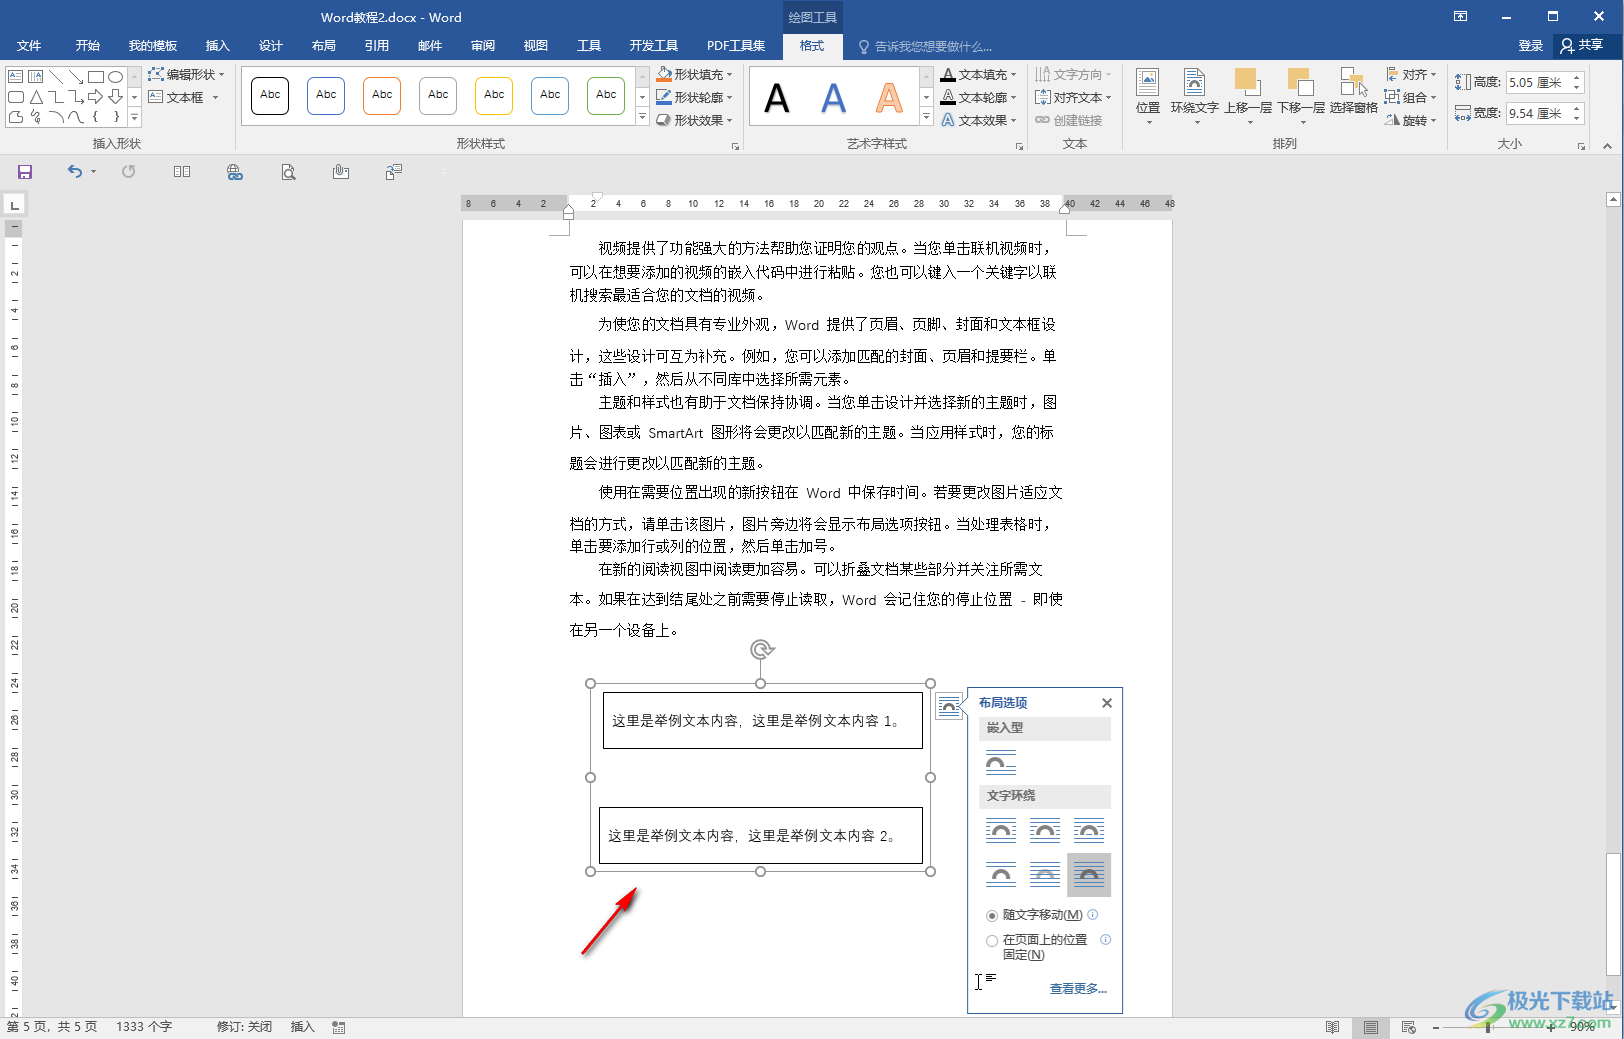Click the Wrap Text (环绕文字) icon
This screenshot has height=1039, width=1624.
1194,96
